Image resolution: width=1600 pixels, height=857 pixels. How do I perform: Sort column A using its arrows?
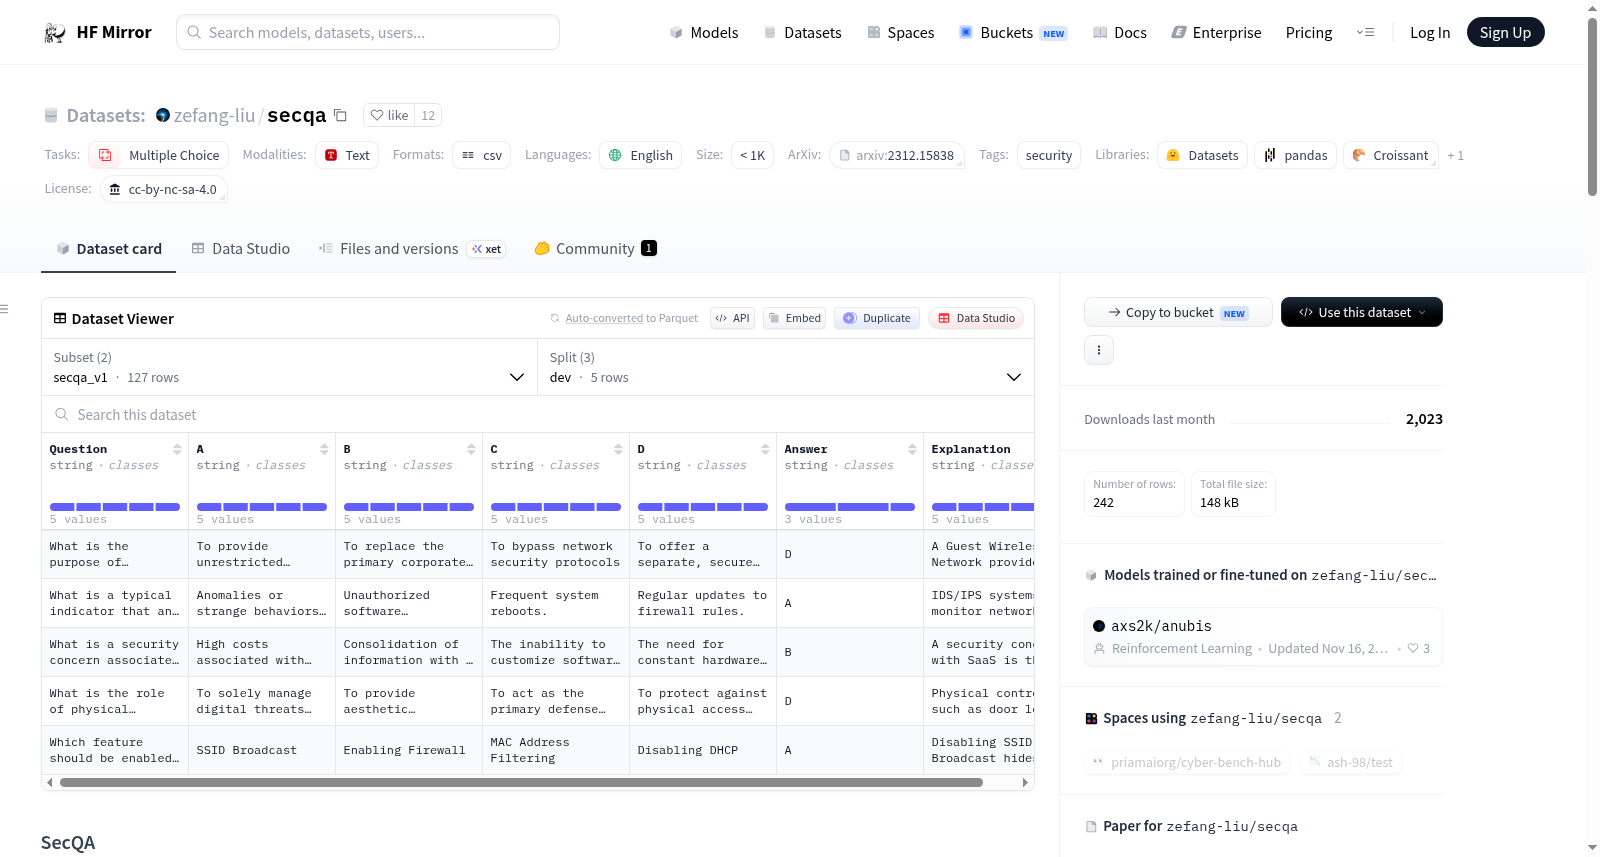click(x=324, y=449)
